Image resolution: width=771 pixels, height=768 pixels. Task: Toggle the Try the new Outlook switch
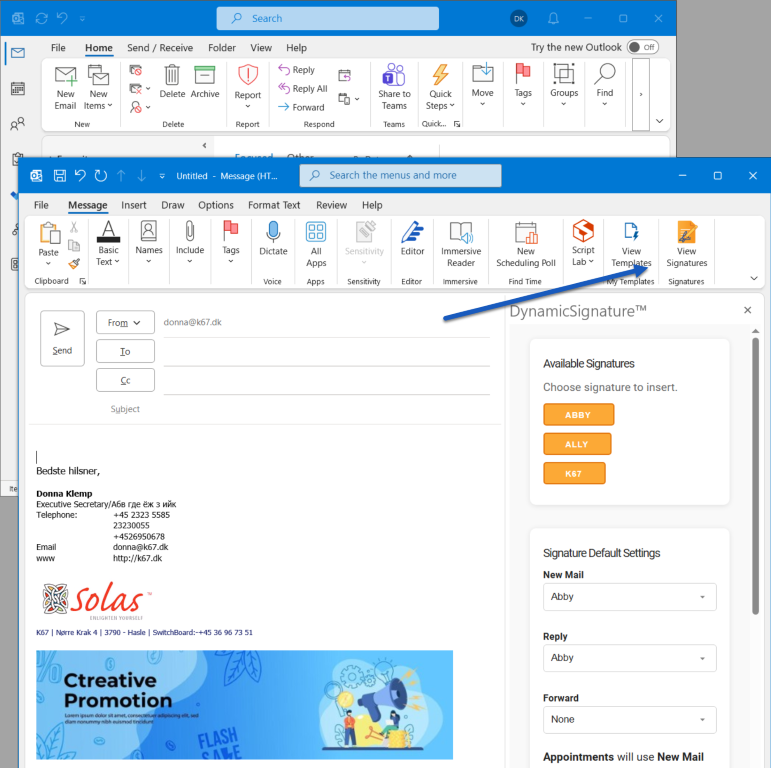pyautogui.click(x=643, y=47)
